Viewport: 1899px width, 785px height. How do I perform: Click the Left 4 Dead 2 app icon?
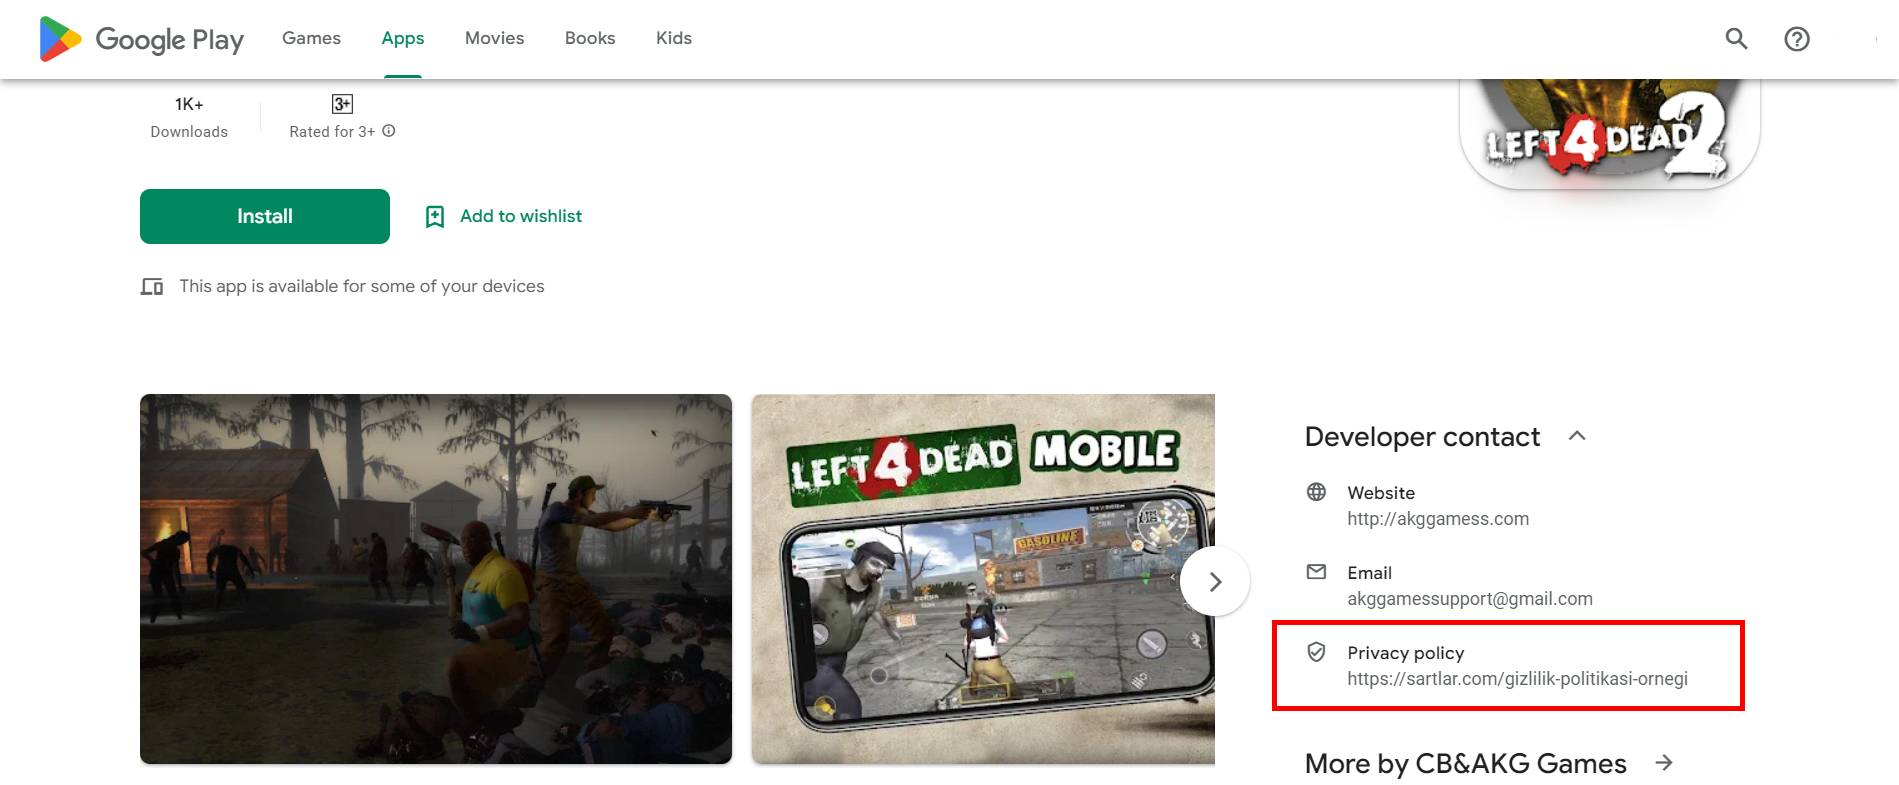click(1609, 133)
